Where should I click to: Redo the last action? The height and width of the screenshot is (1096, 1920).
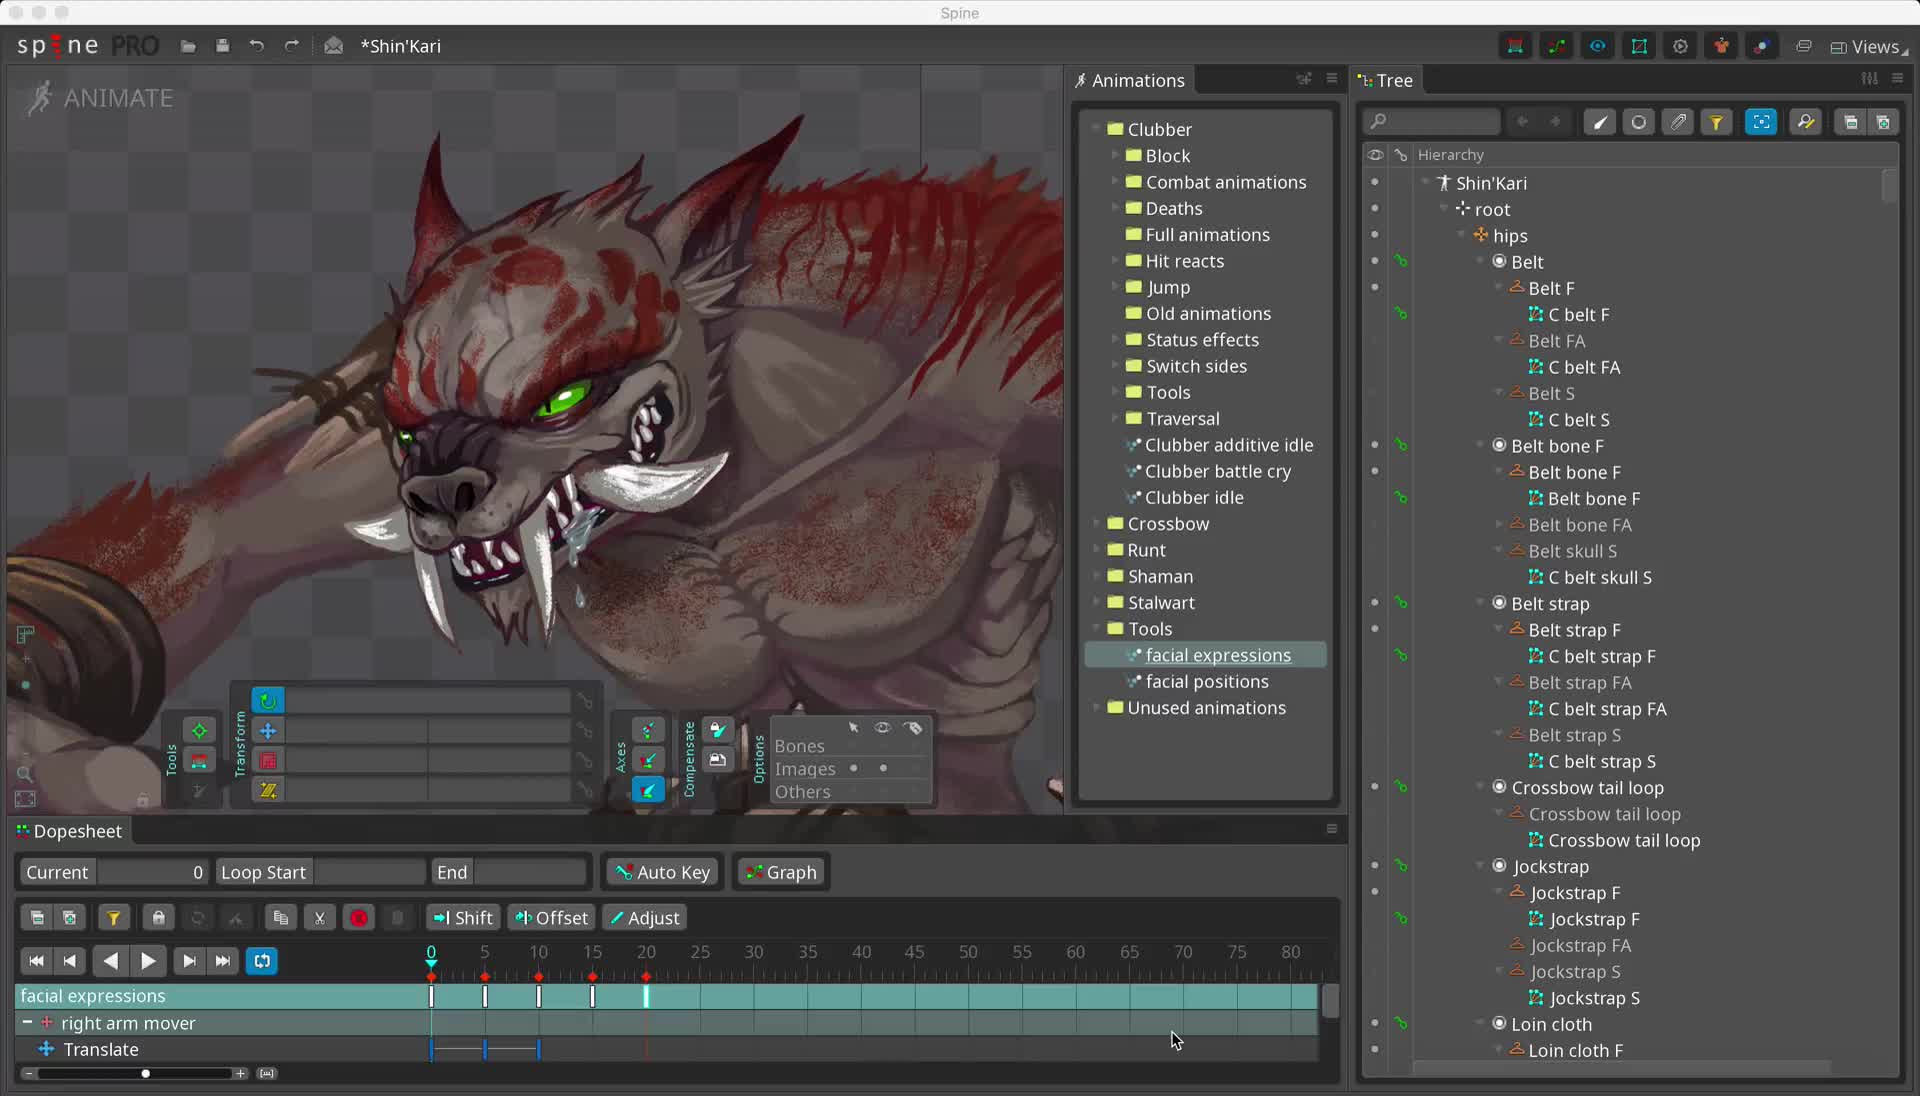click(x=291, y=46)
